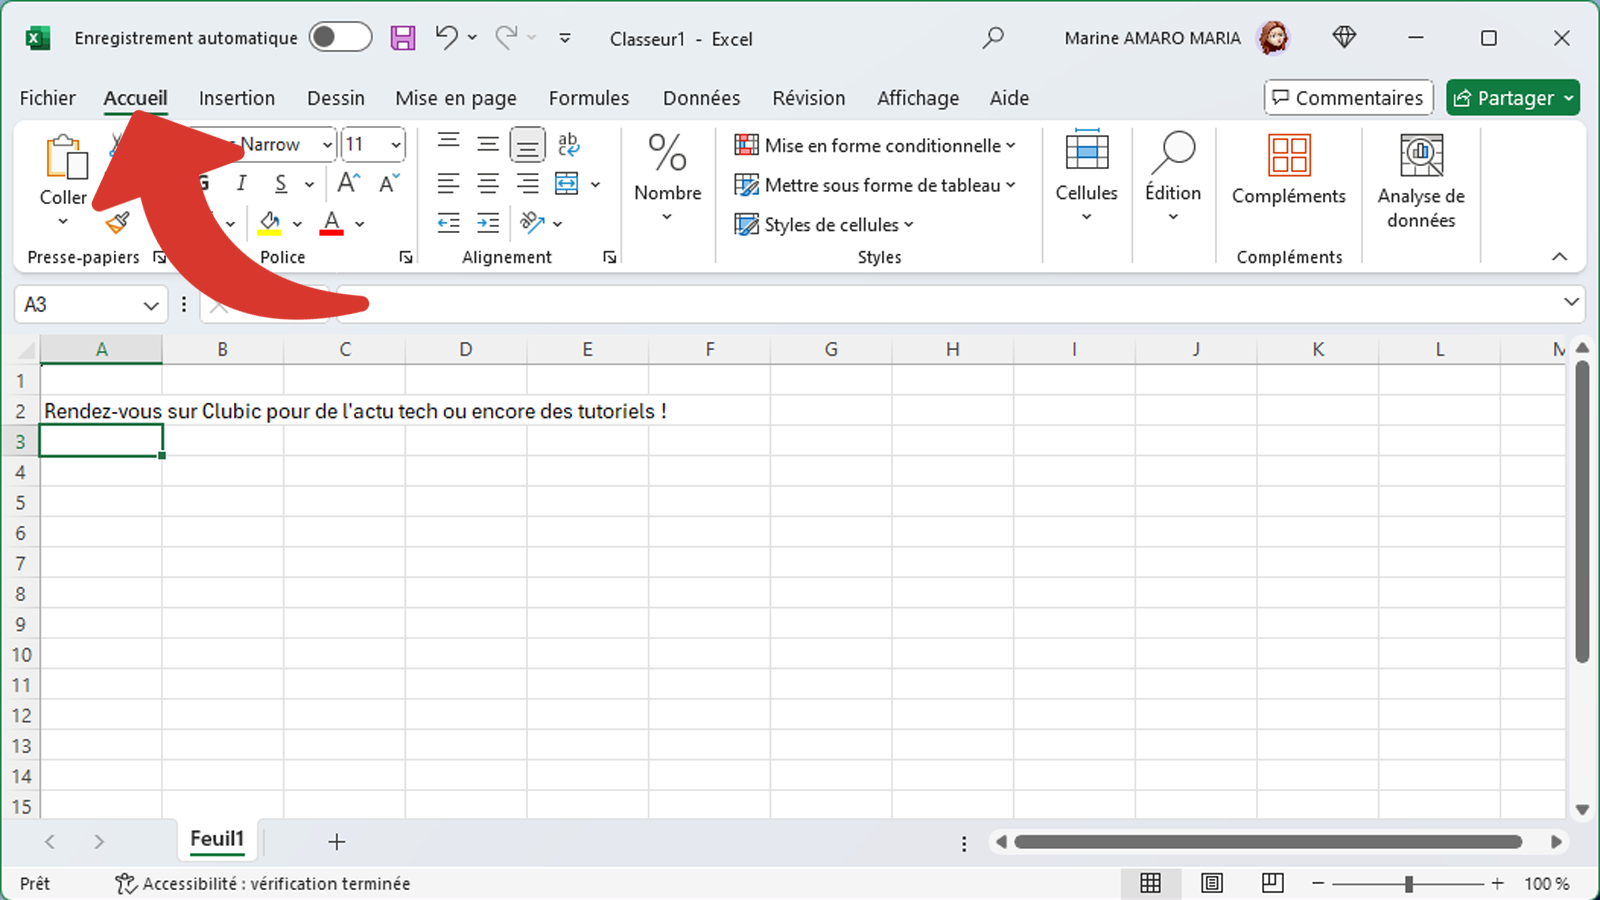Open the Commentaires pane

[x=1348, y=97]
